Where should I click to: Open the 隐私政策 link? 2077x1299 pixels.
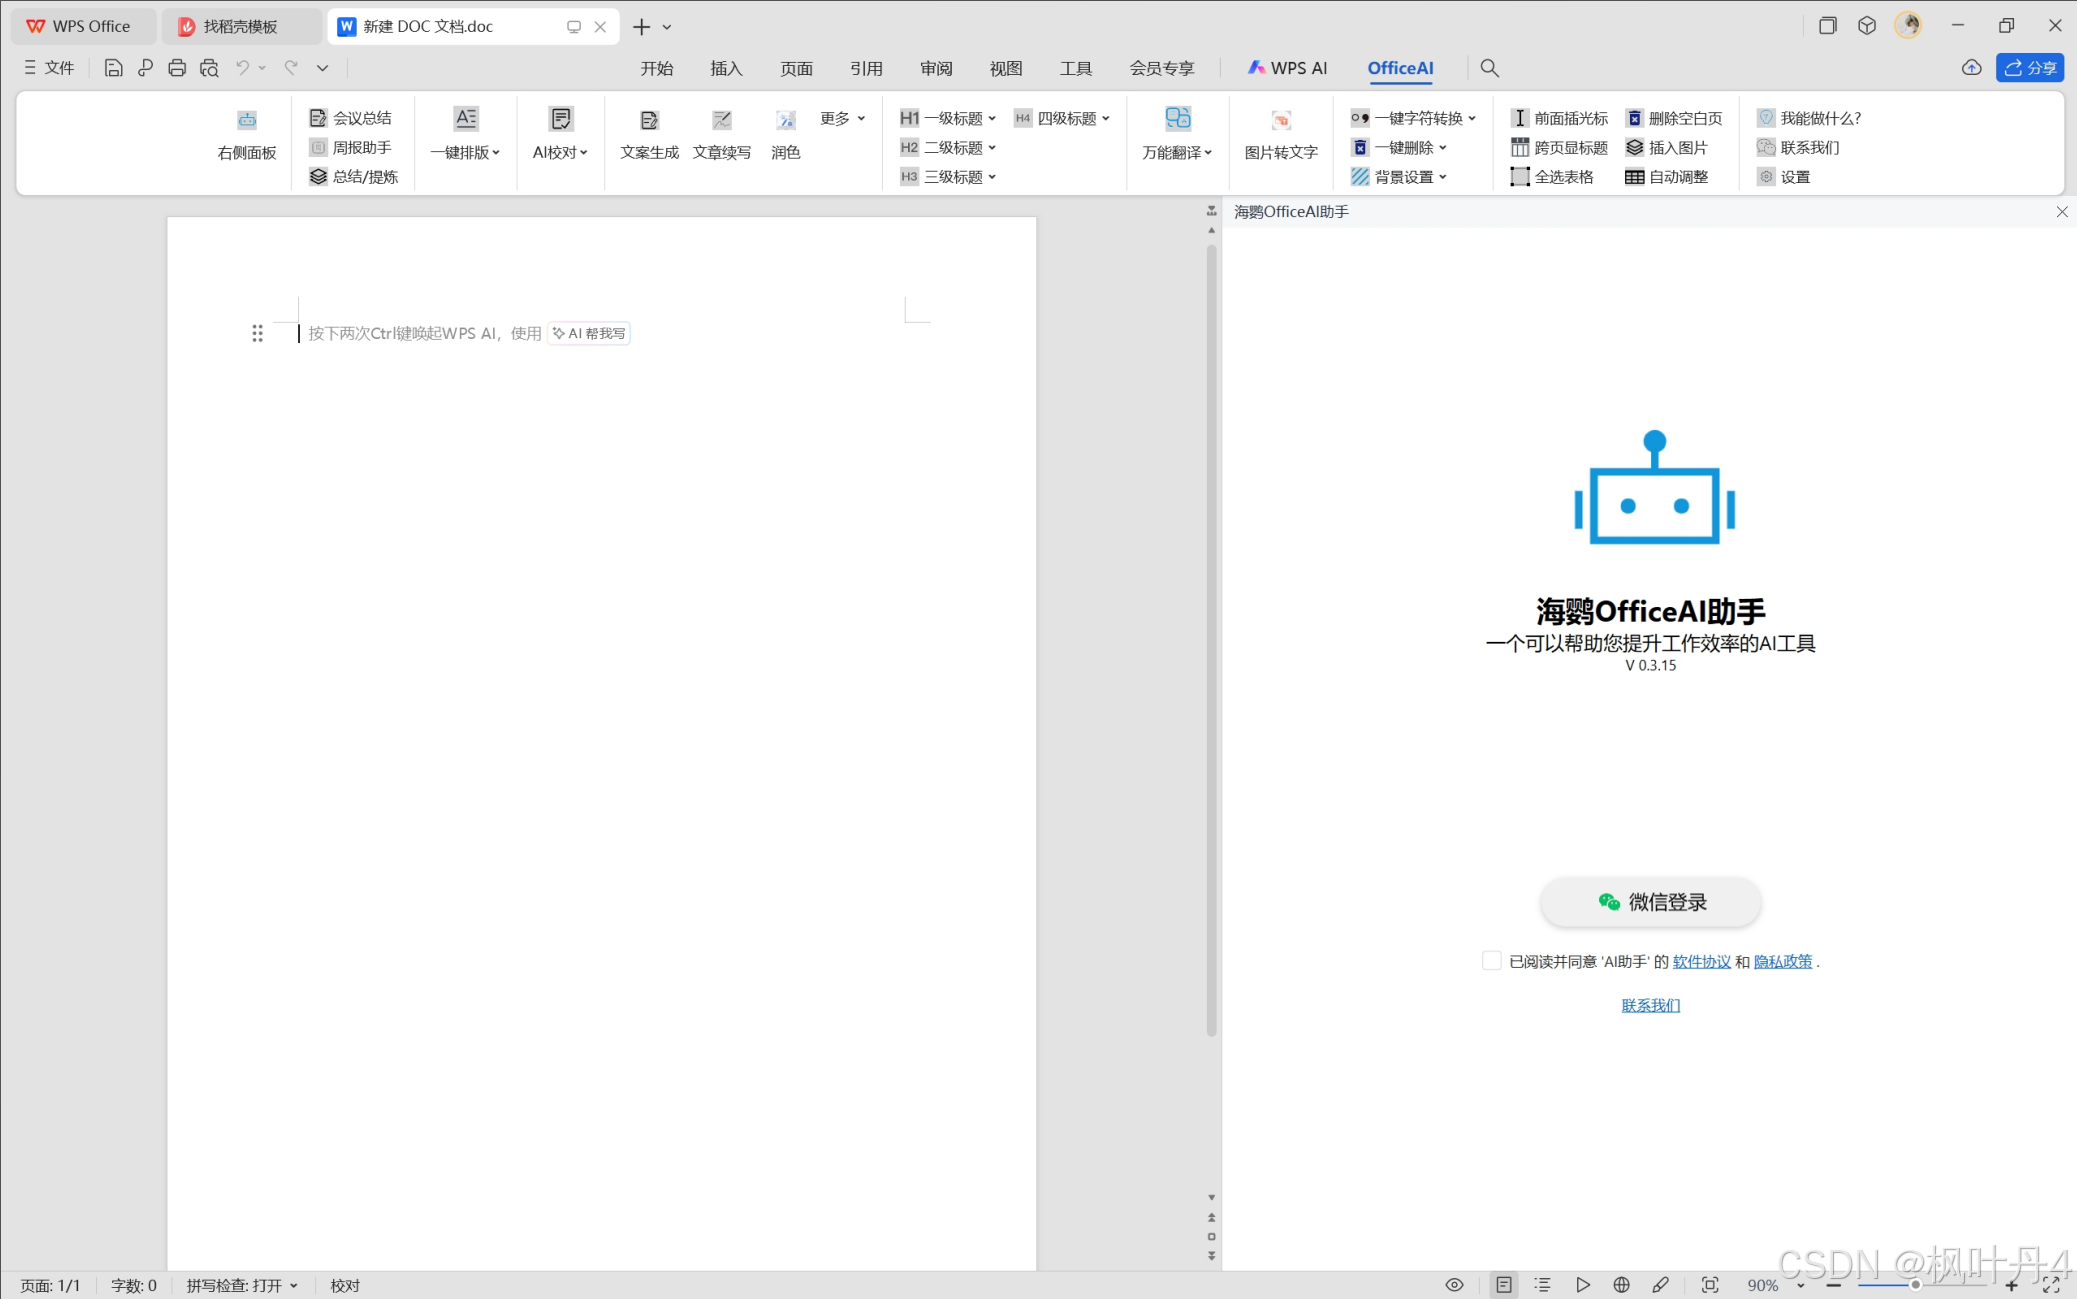point(1782,962)
